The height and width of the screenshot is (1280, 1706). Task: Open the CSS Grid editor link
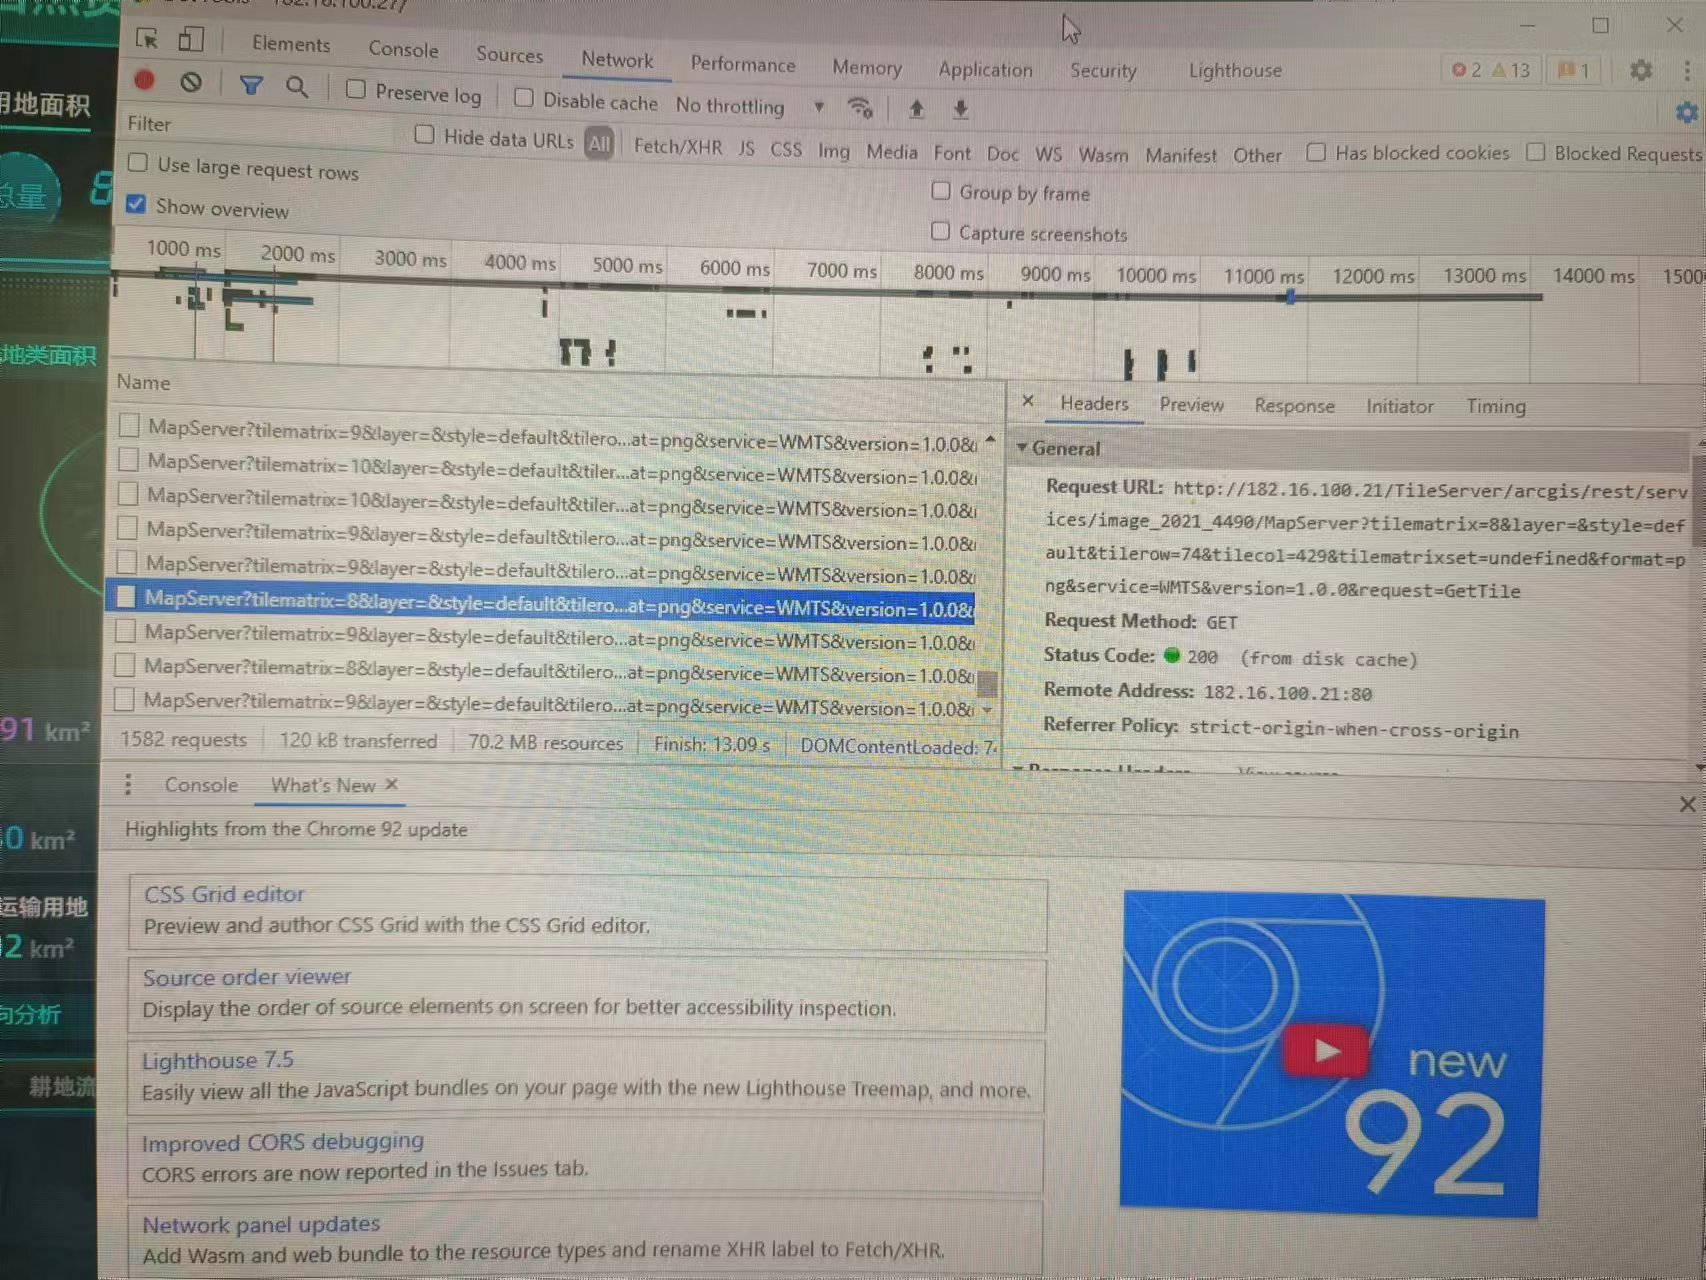point(224,894)
